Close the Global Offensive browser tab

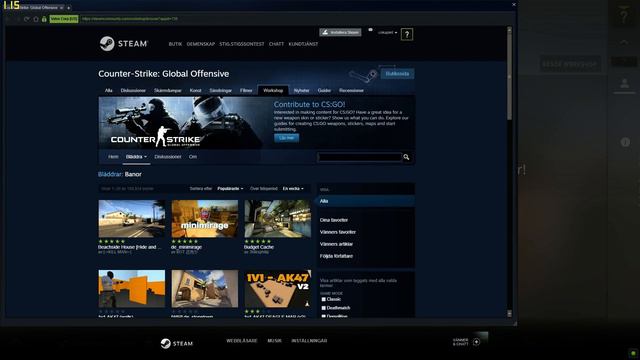[61, 7]
